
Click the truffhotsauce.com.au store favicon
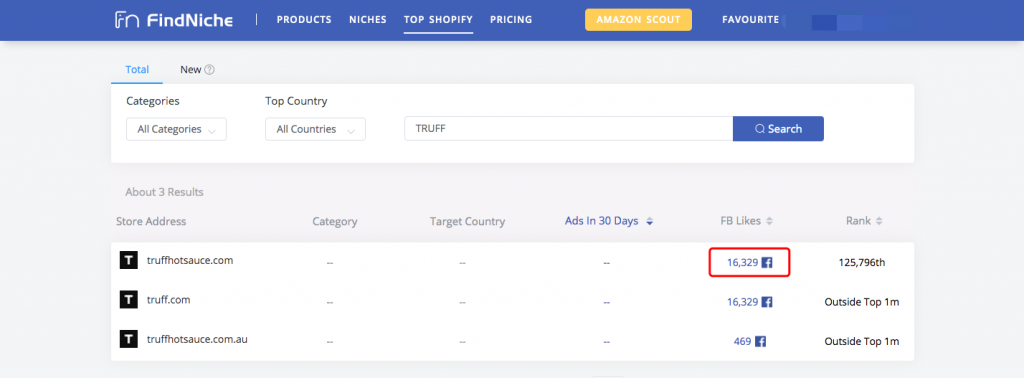click(129, 339)
